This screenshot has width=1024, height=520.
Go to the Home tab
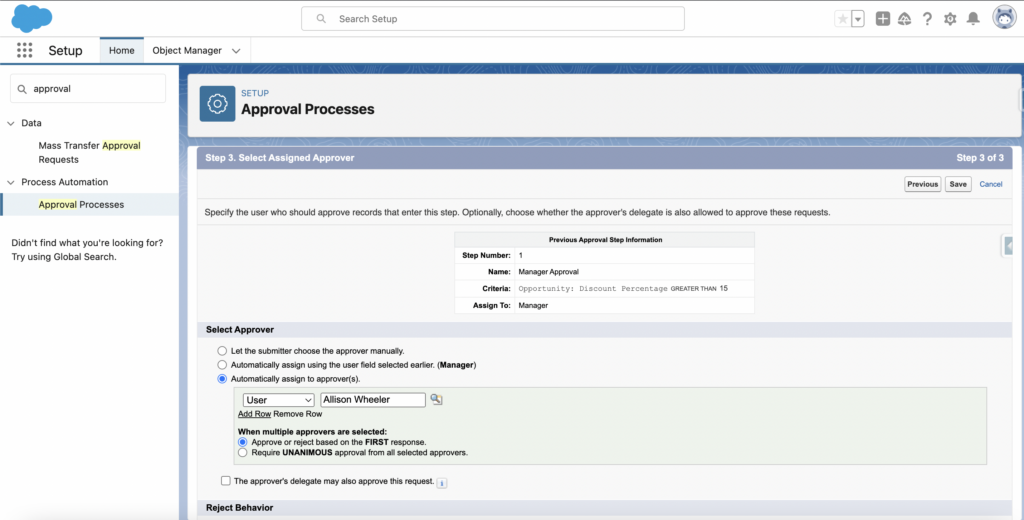click(x=121, y=50)
